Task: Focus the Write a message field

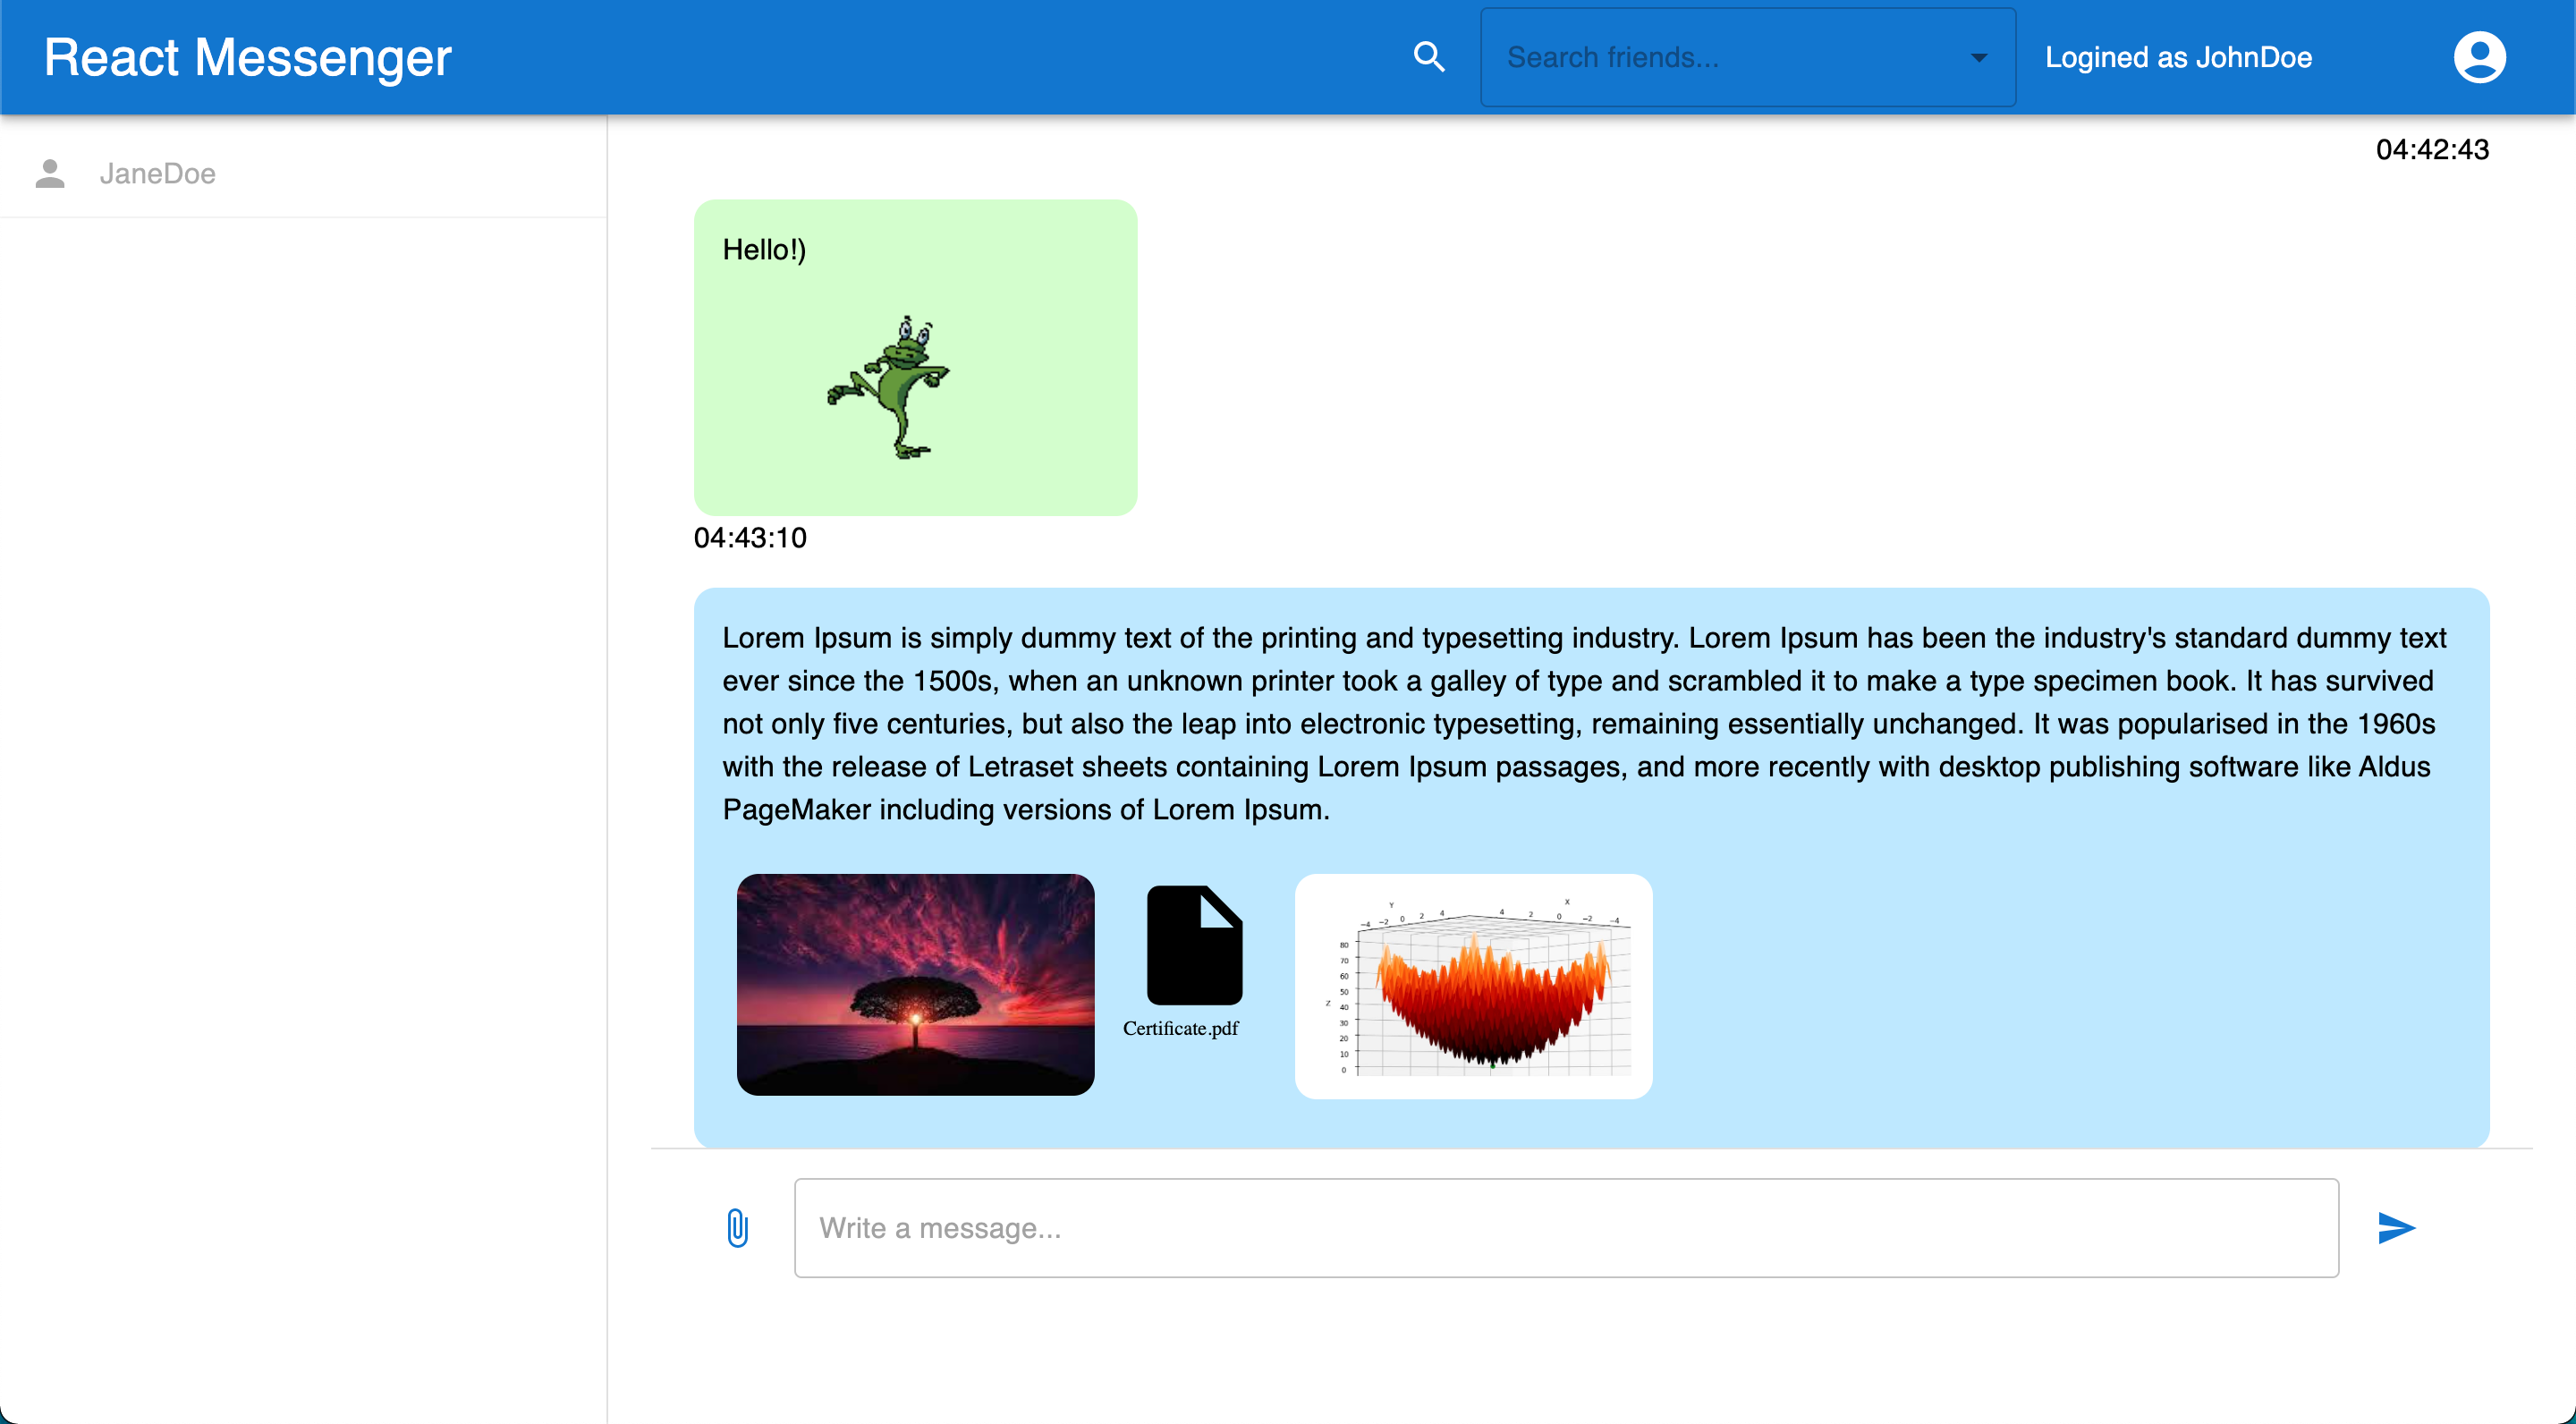Action: tap(1566, 1227)
